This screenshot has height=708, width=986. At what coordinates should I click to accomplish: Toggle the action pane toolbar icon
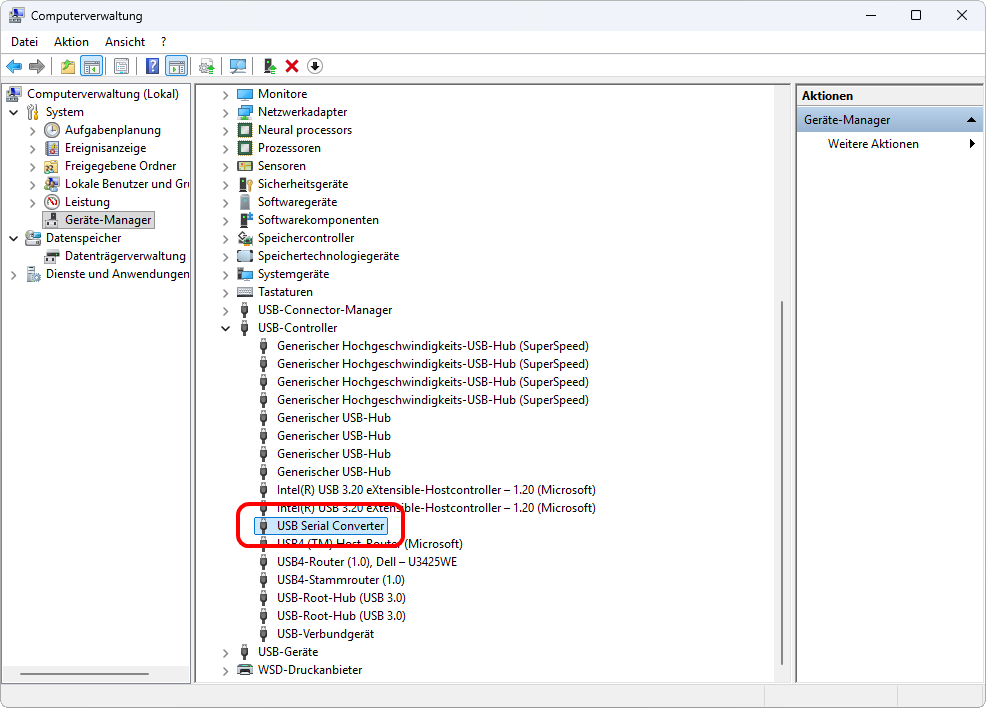pyautogui.click(x=177, y=66)
